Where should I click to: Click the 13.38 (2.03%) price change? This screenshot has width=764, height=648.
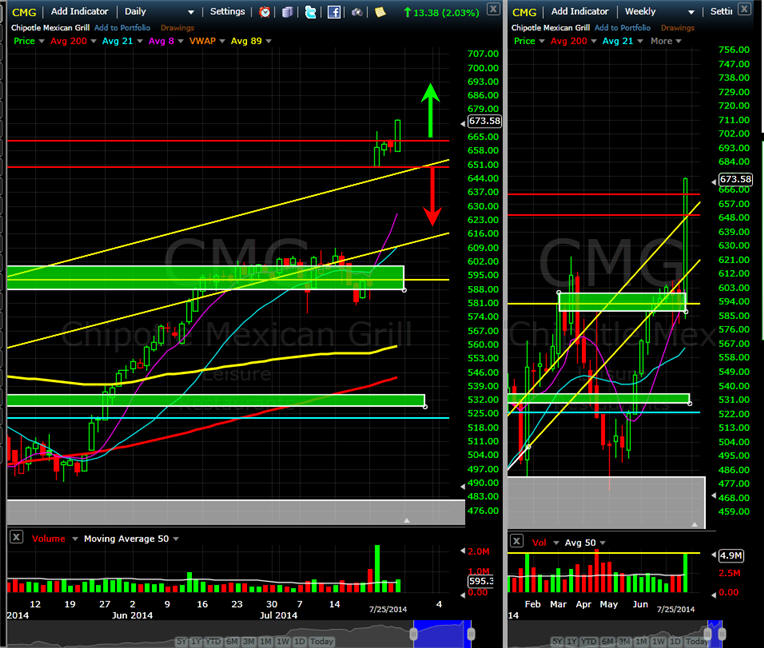(441, 12)
